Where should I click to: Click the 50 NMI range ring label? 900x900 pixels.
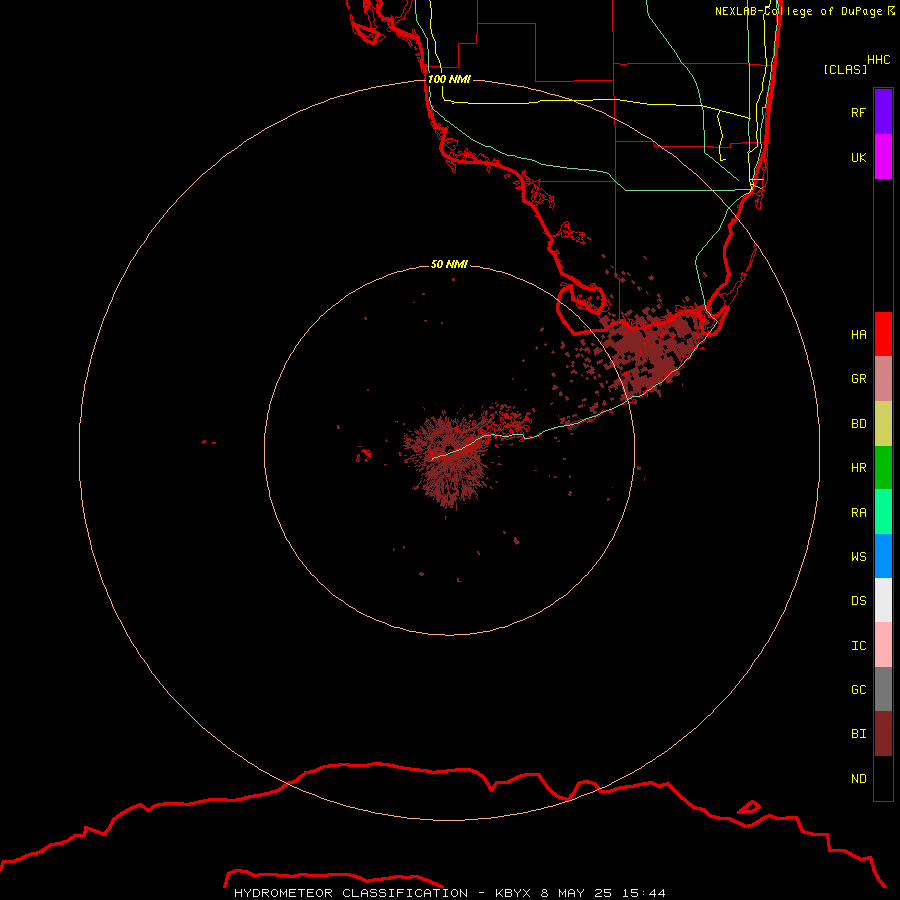click(x=449, y=264)
